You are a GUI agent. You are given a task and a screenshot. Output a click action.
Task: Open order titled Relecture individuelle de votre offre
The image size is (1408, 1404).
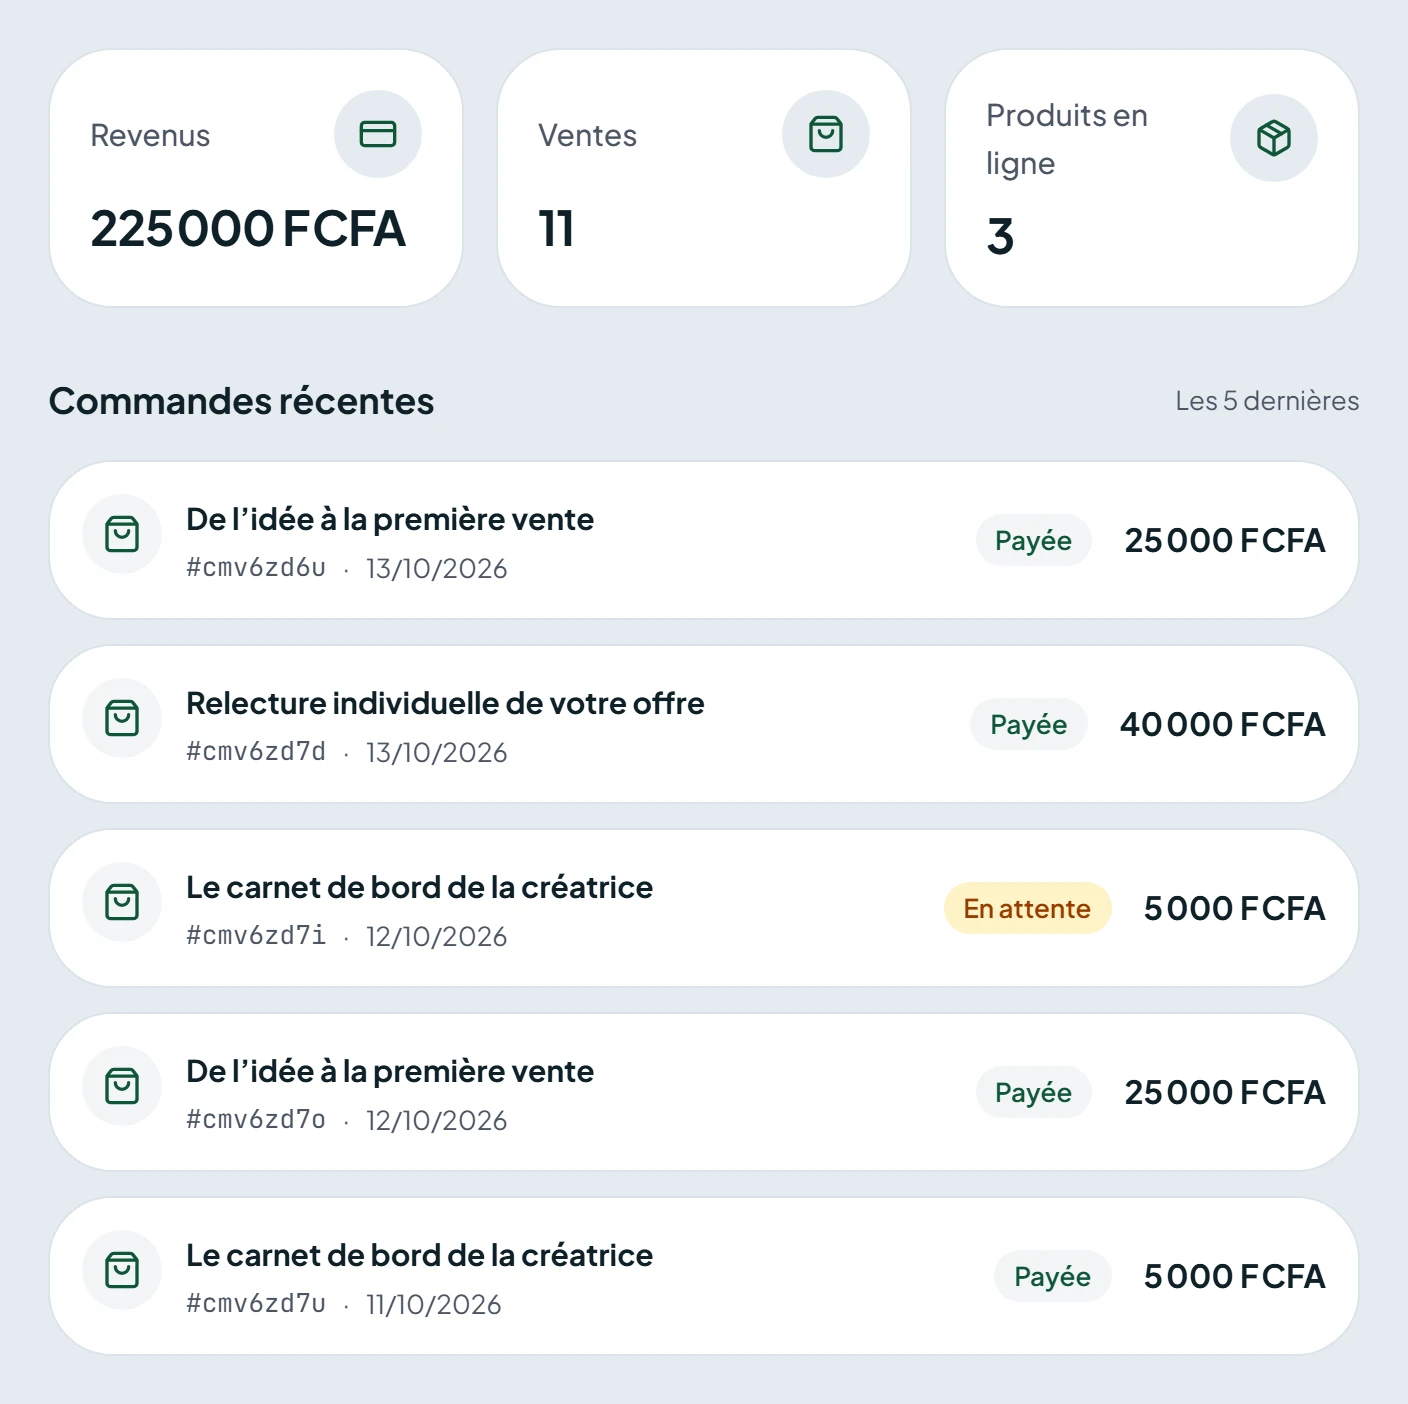[704, 724]
